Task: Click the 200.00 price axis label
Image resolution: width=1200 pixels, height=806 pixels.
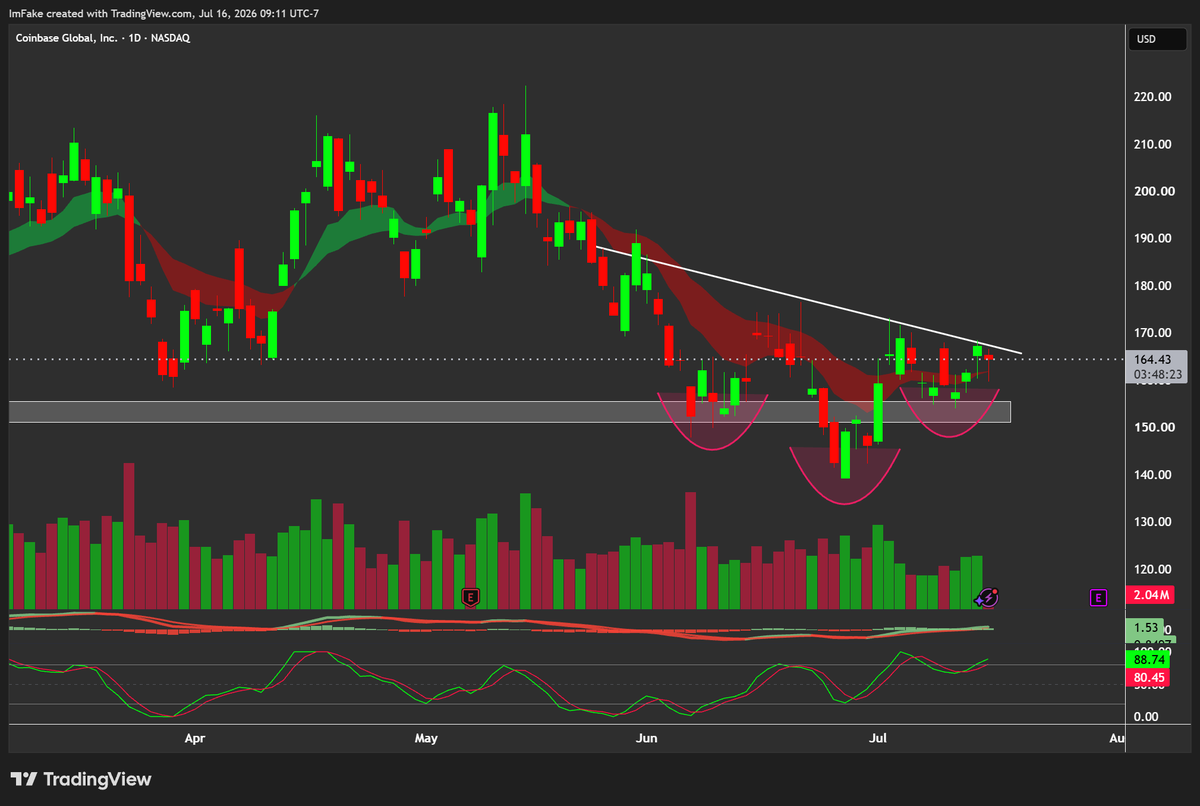Action: [x=1153, y=191]
